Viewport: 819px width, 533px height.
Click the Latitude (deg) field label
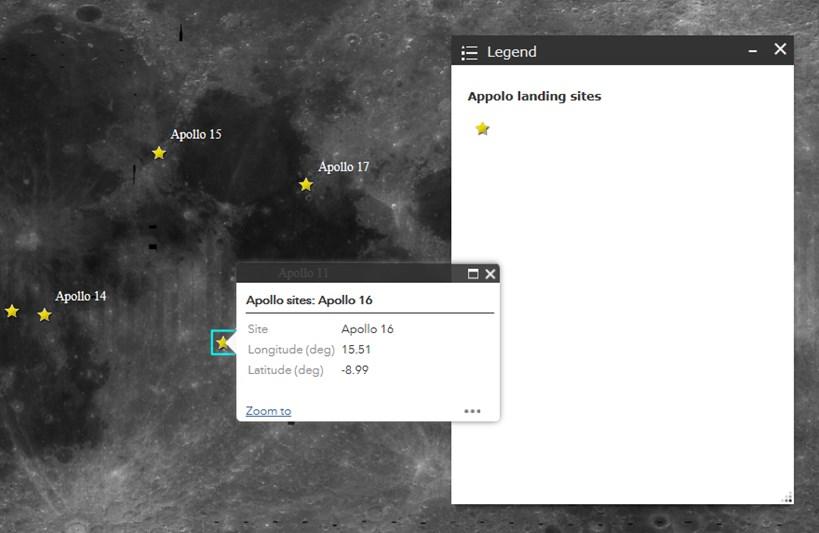point(286,370)
